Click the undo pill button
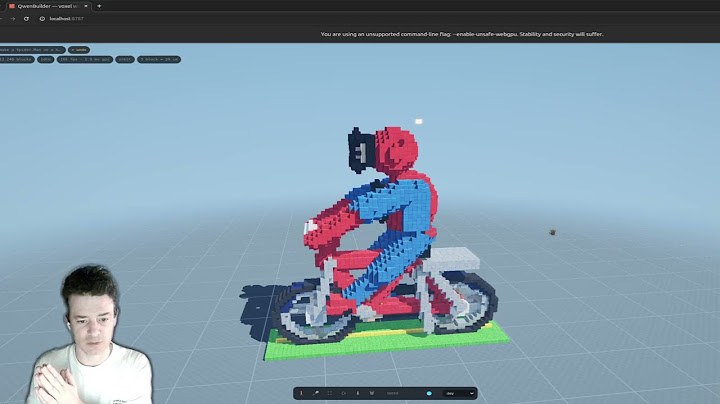Viewport: 720px width, 404px height. pos(79,50)
